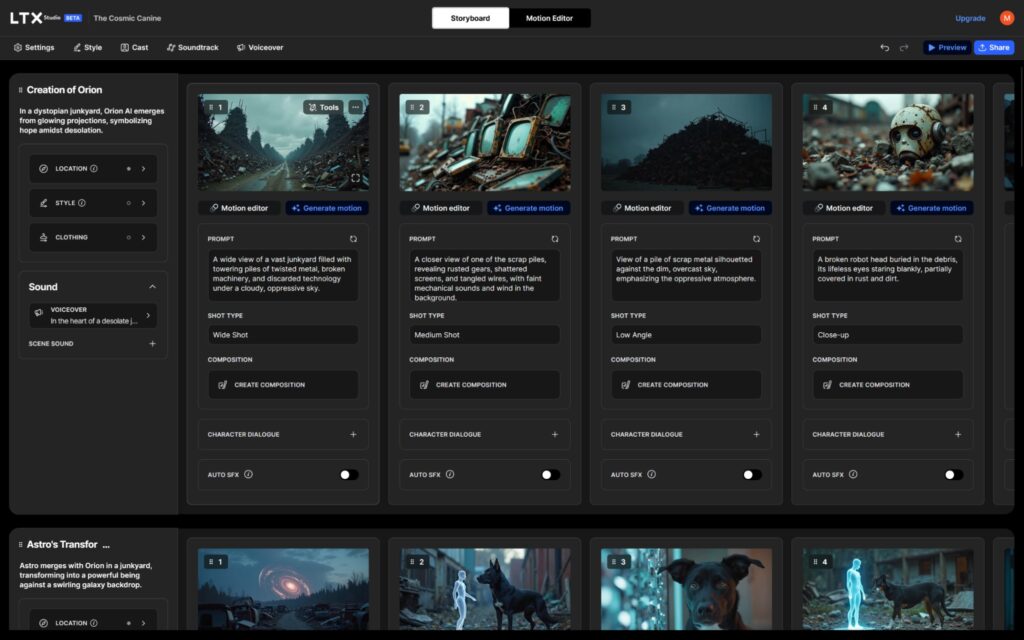Viewport: 1024px width, 640px height.
Task: Collapse the Sound section chevron
Action: 152,287
